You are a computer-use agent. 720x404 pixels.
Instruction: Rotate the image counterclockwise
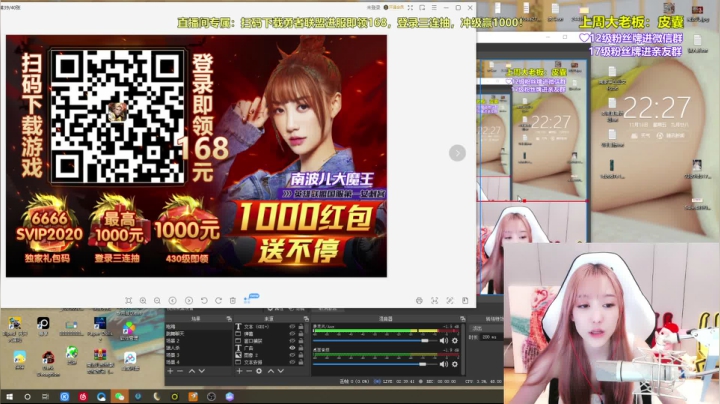204,300
